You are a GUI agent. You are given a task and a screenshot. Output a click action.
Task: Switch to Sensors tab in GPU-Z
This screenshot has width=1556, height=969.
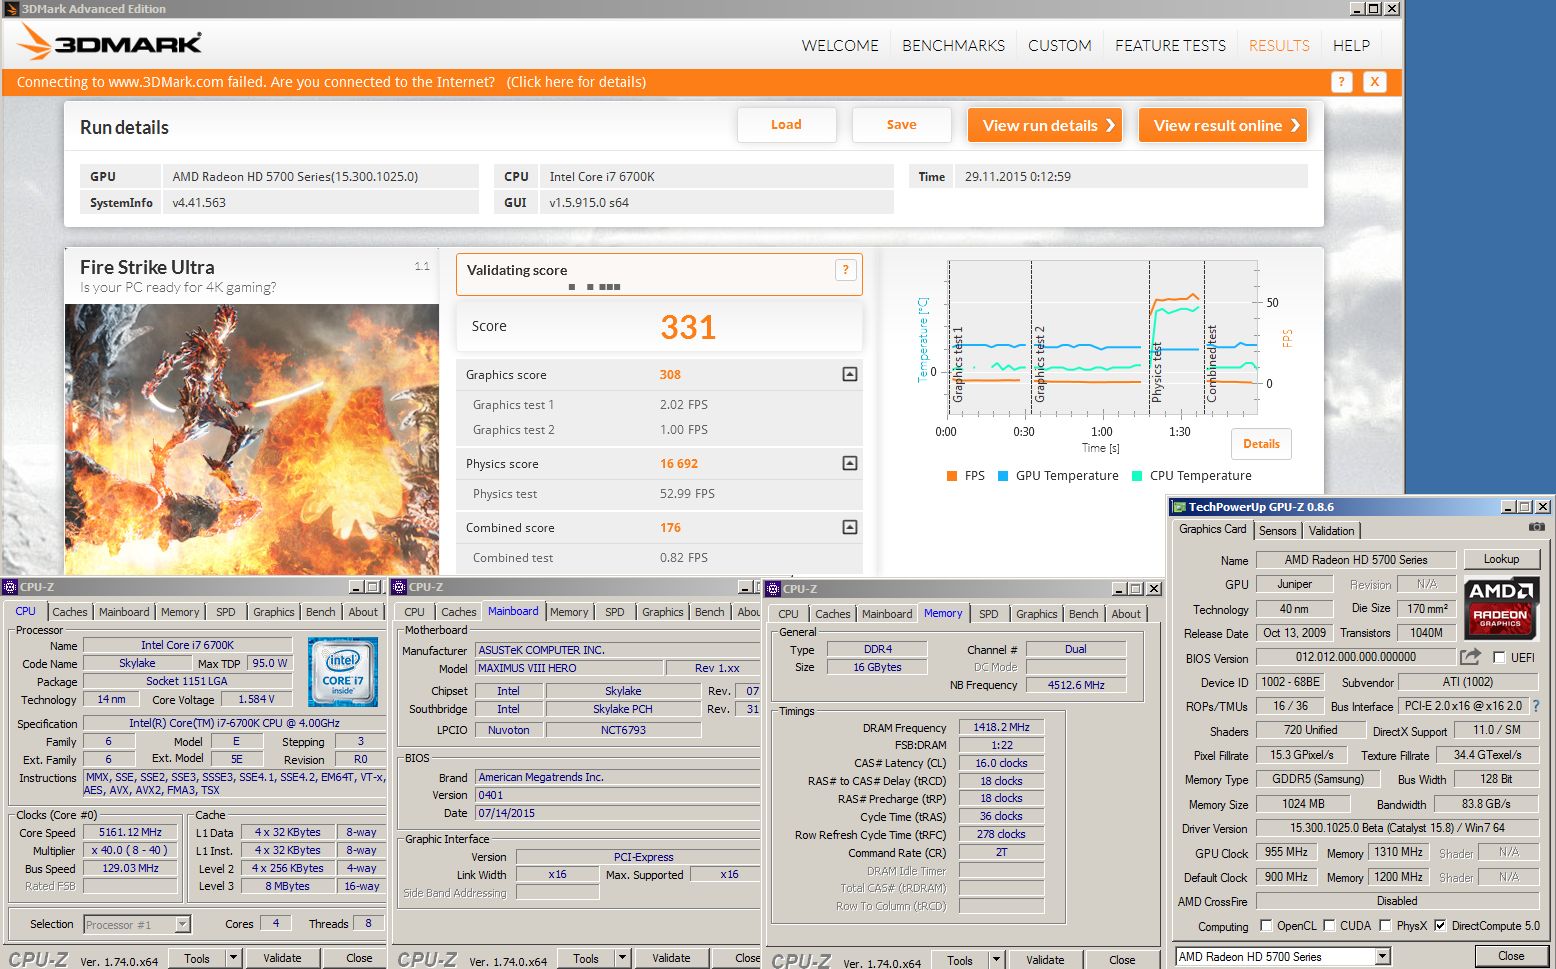(x=1277, y=531)
